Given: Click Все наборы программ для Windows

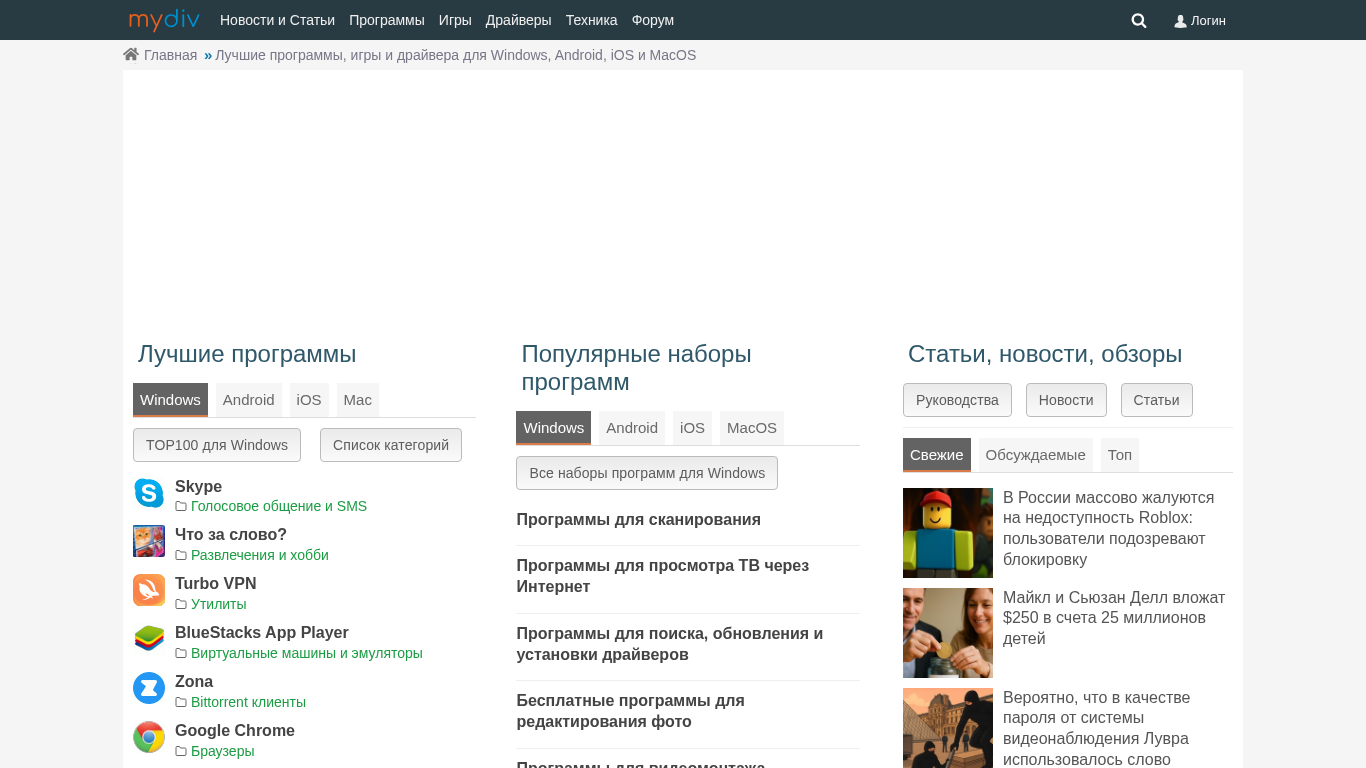Looking at the screenshot, I should [x=647, y=473].
